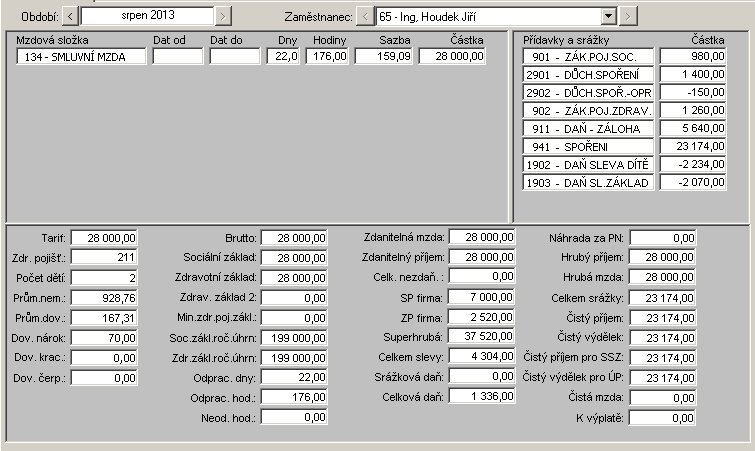This screenshot has width=755, height=451.
Task: Click the Dny field with 22,0
Action: [283, 57]
